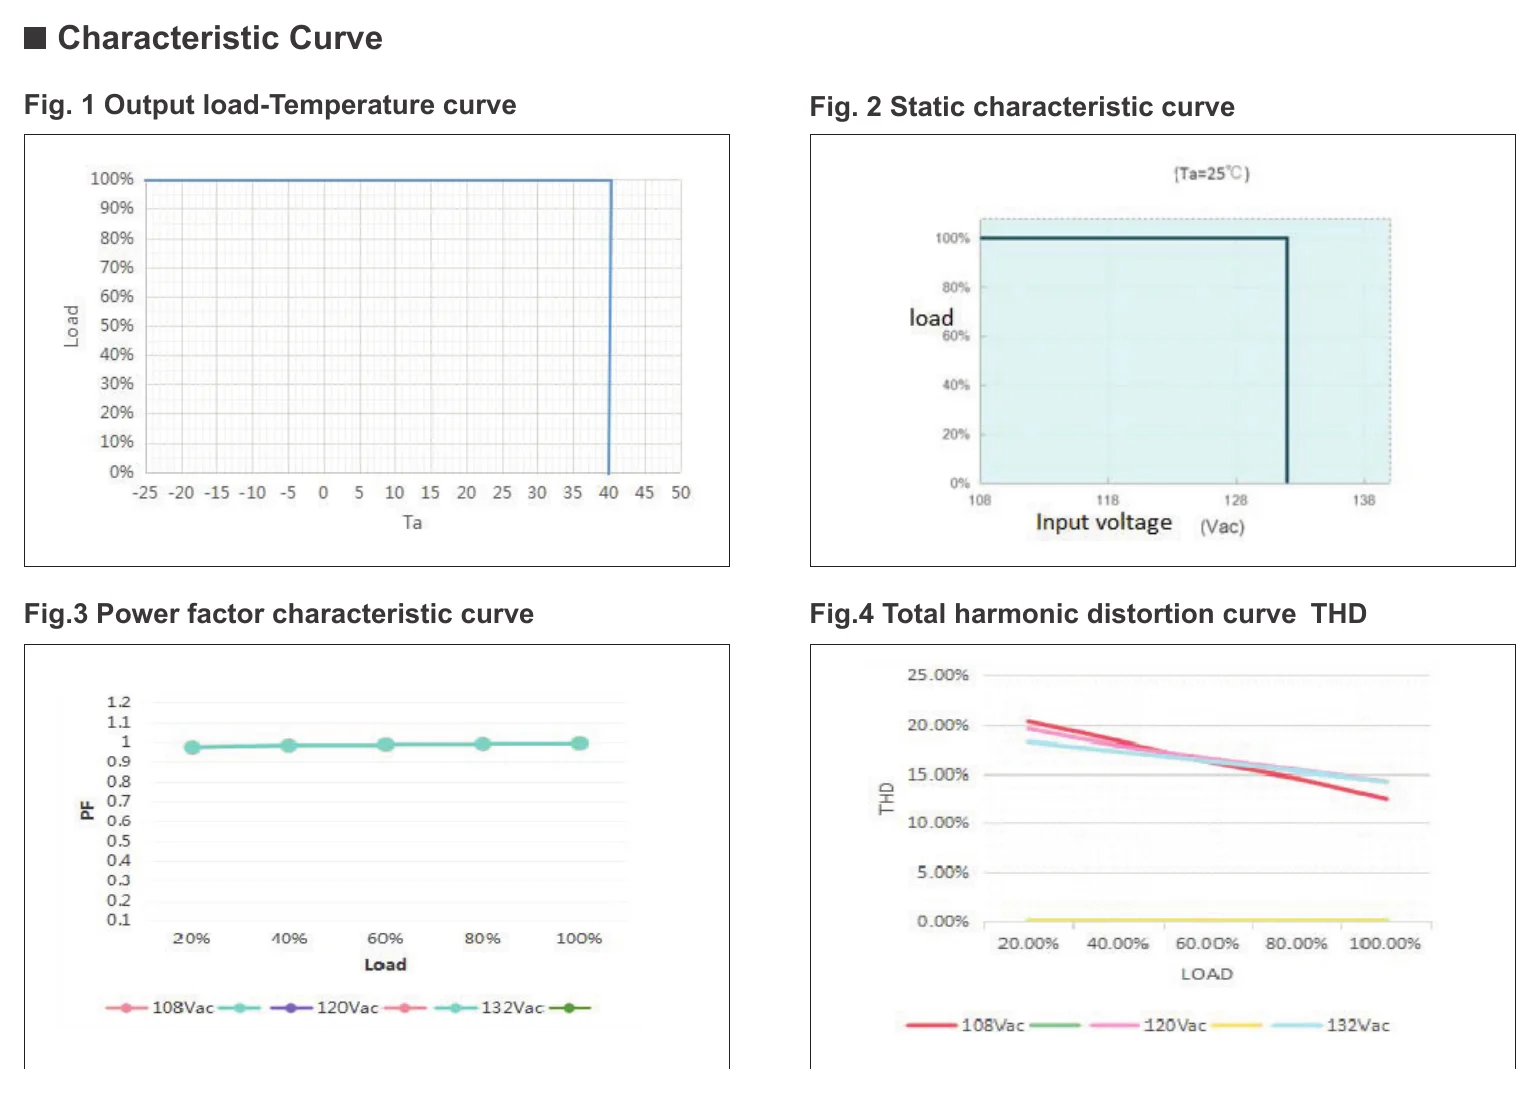Select the "Fig. 2 Static characteristic curve" title
This screenshot has width=1540, height=1093.
pyautogui.click(x=1022, y=107)
